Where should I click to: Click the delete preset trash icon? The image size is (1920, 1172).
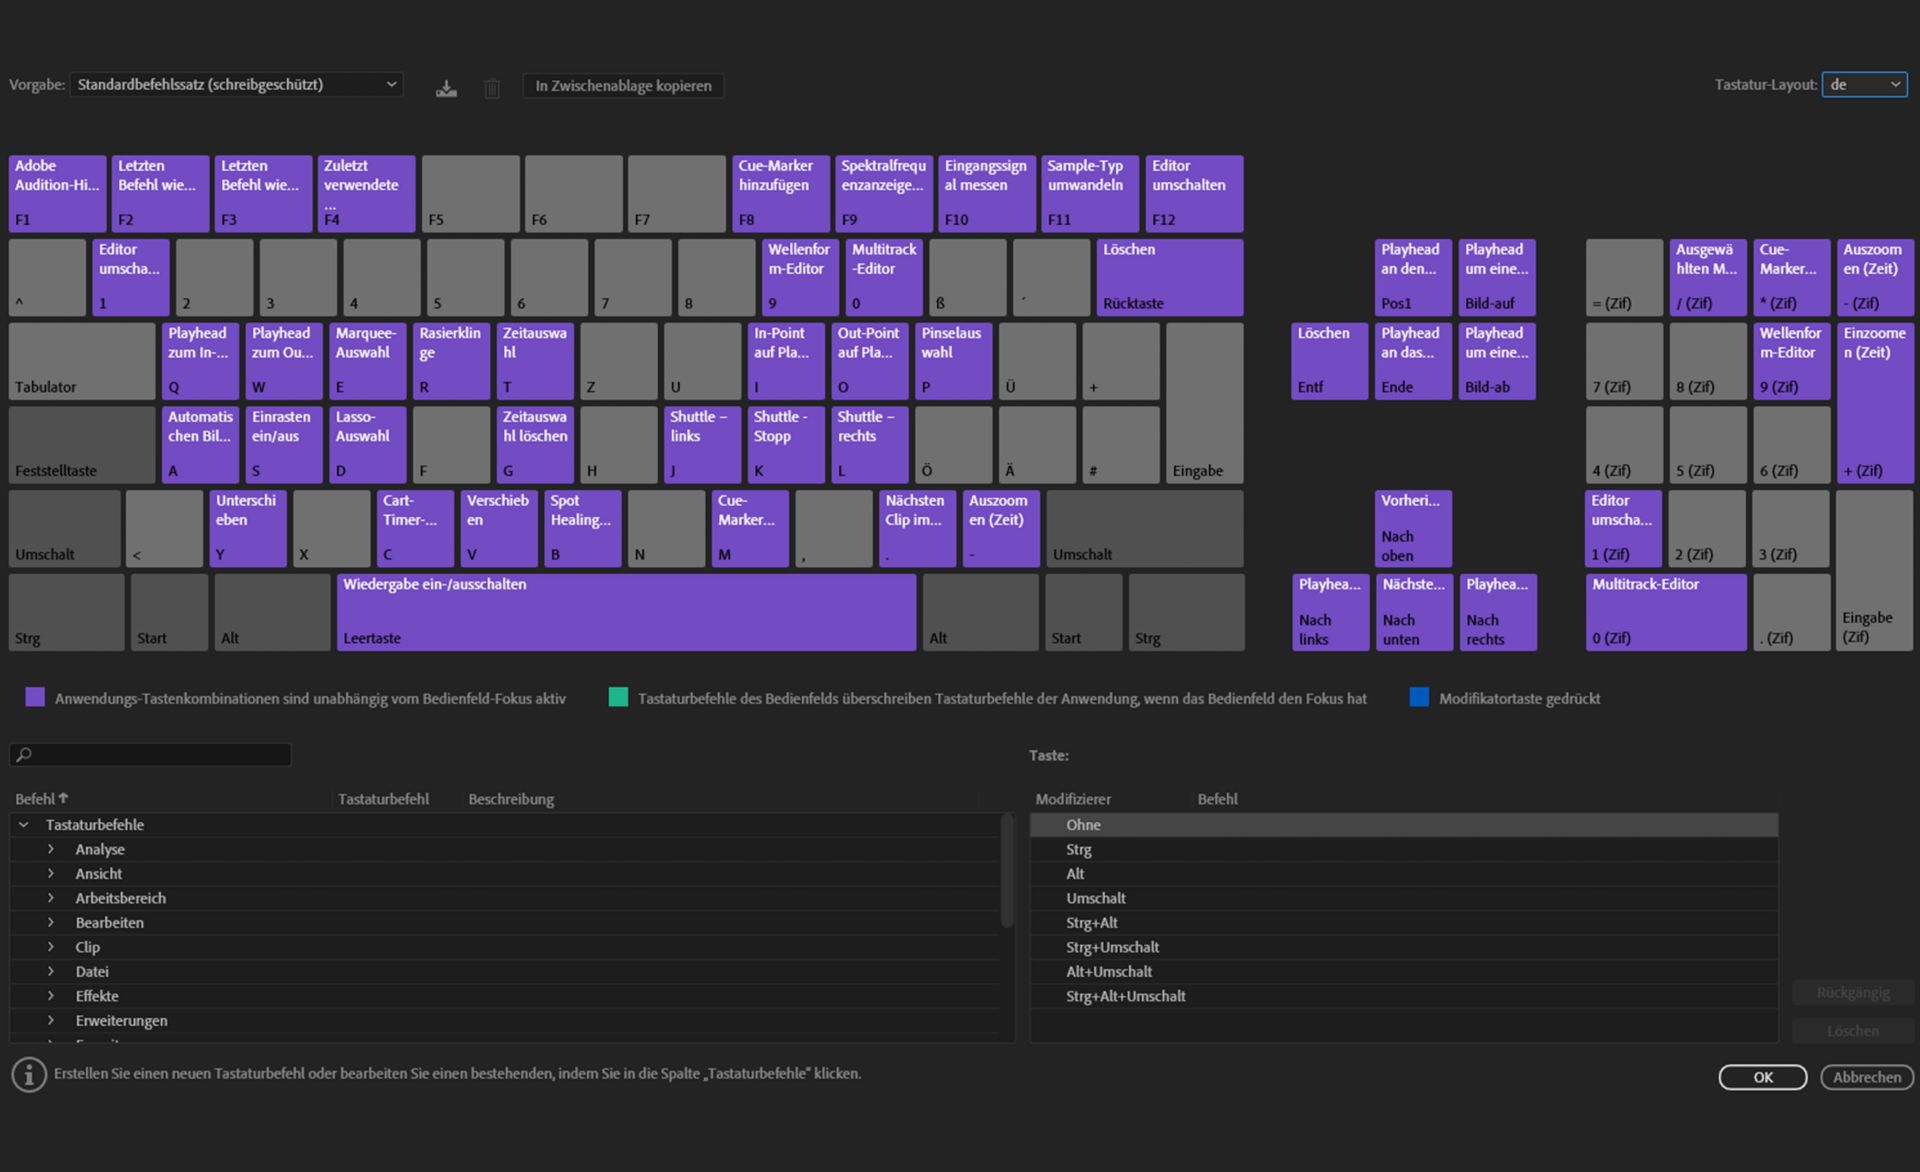(x=492, y=88)
